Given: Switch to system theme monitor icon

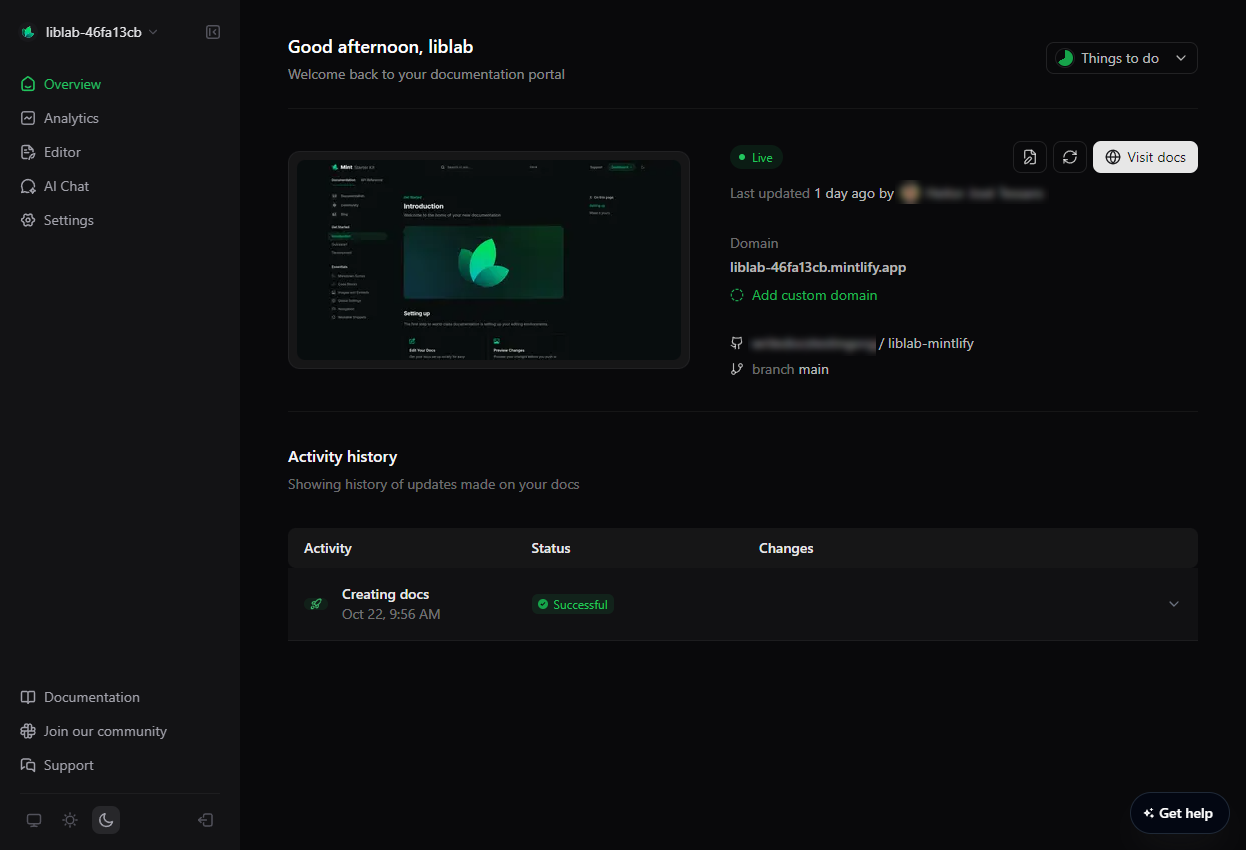Looking at the screenshot, I should pyautogui.click(x=34, y=820).
